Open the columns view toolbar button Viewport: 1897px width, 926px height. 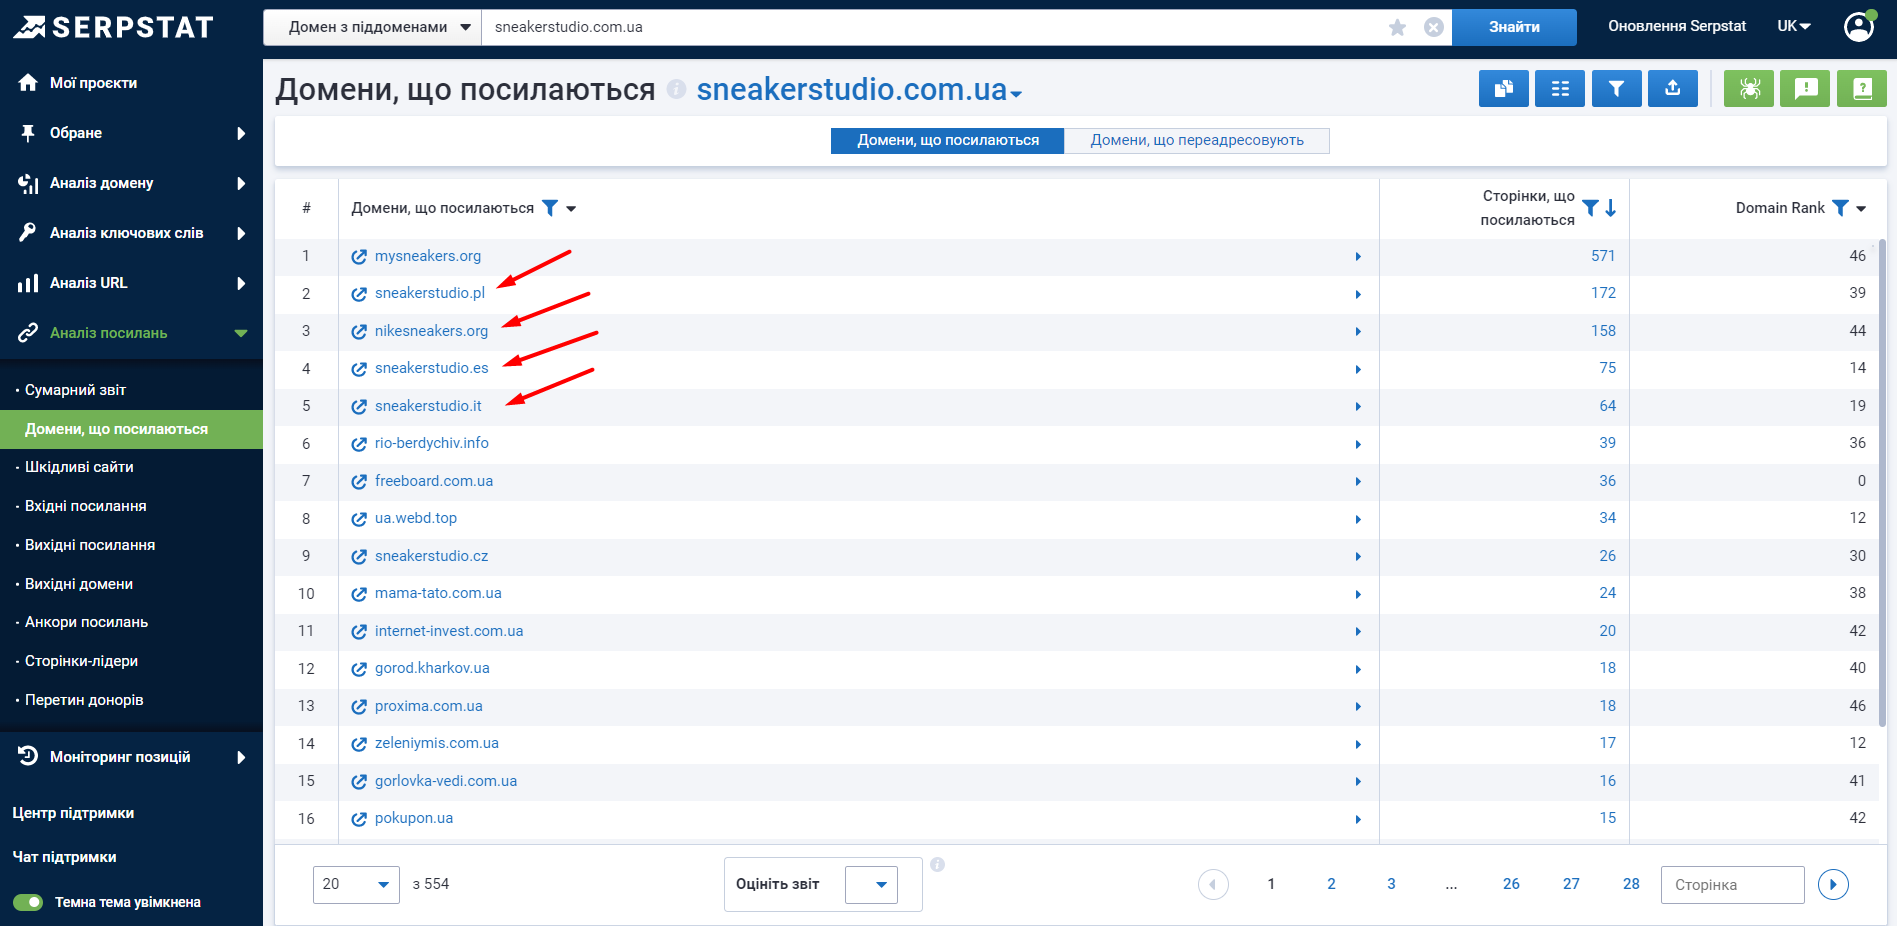(x=1559, y=89)
